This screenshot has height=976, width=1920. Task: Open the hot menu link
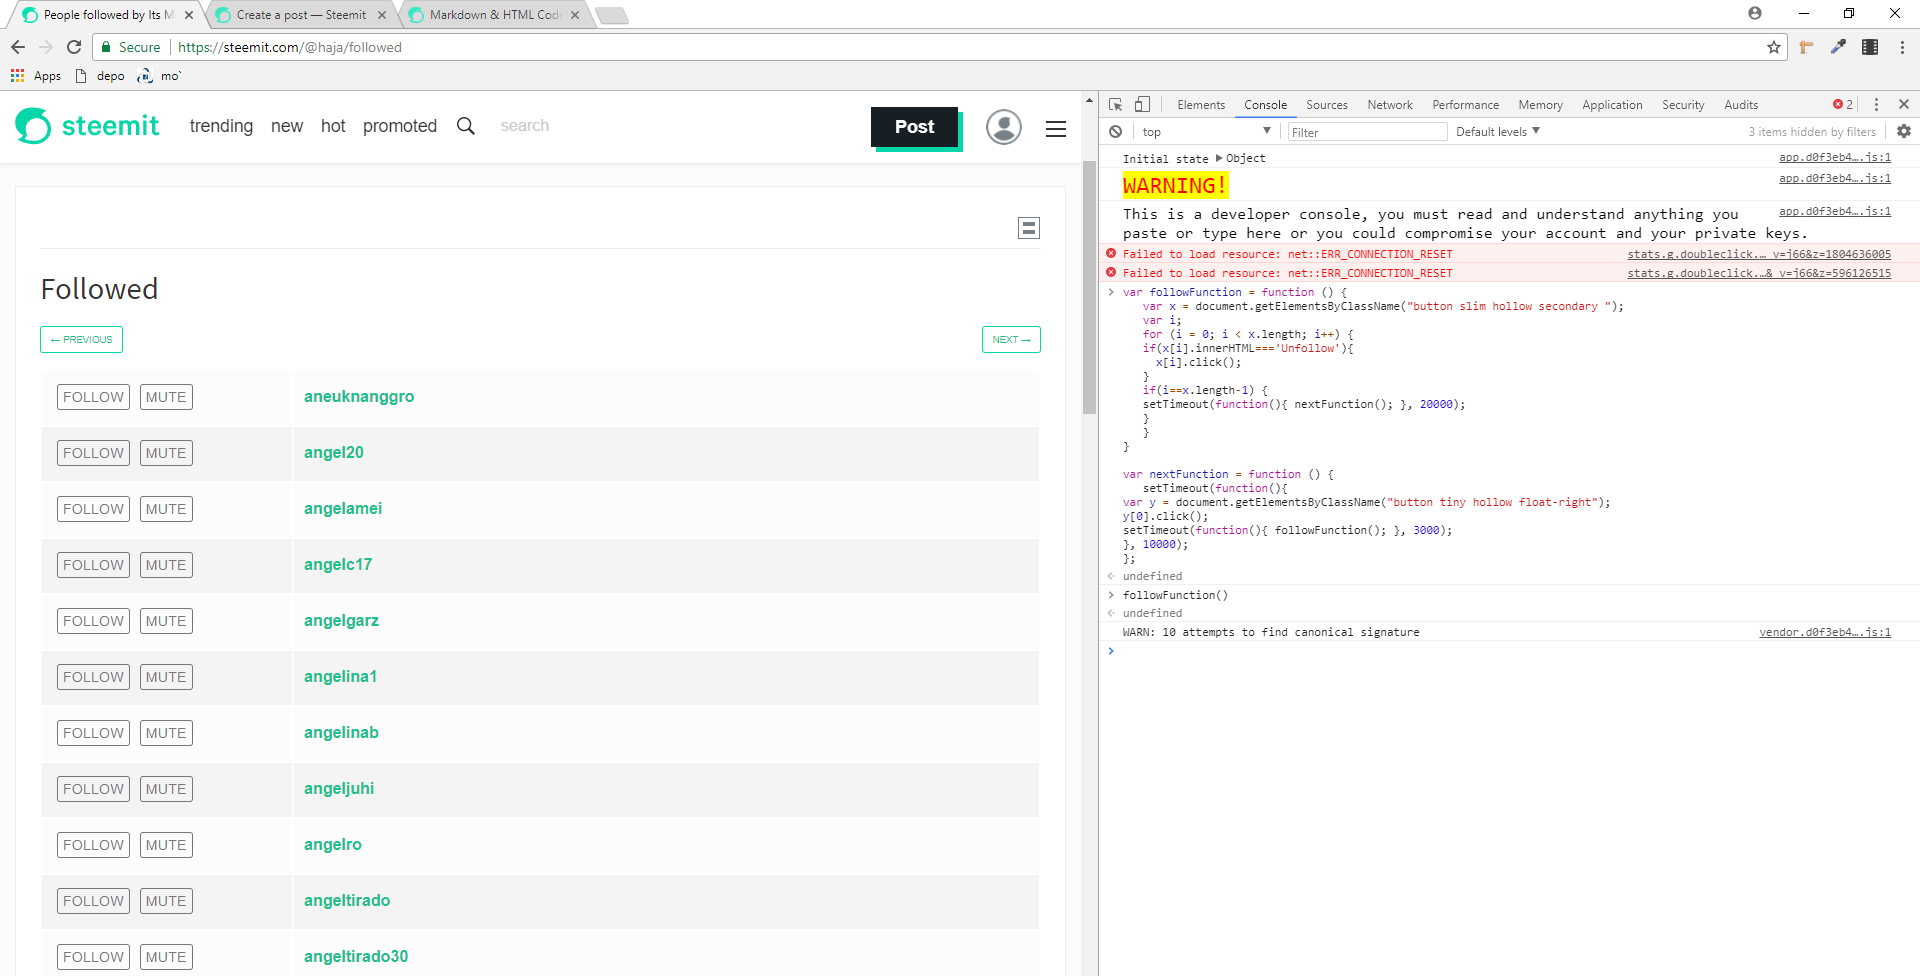coord(333,126)
